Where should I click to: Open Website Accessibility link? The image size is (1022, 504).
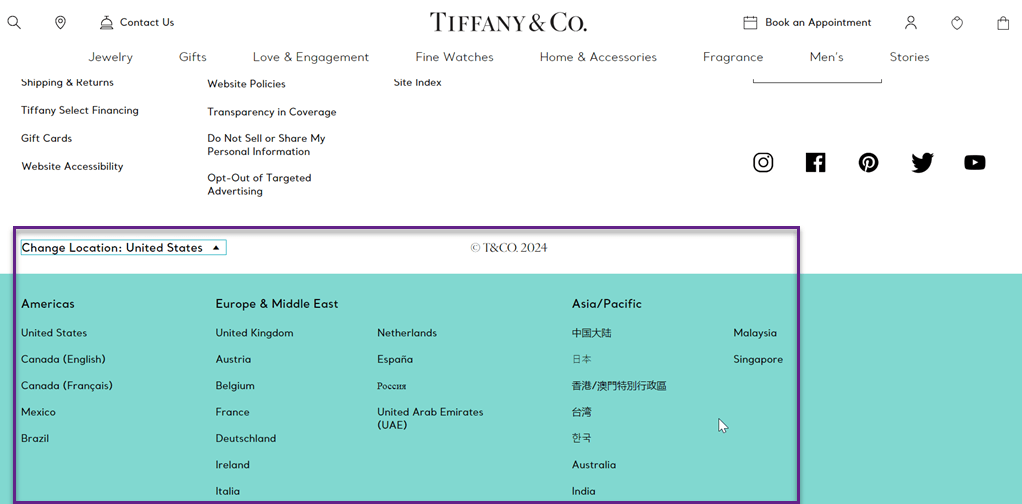coord(72,167)
